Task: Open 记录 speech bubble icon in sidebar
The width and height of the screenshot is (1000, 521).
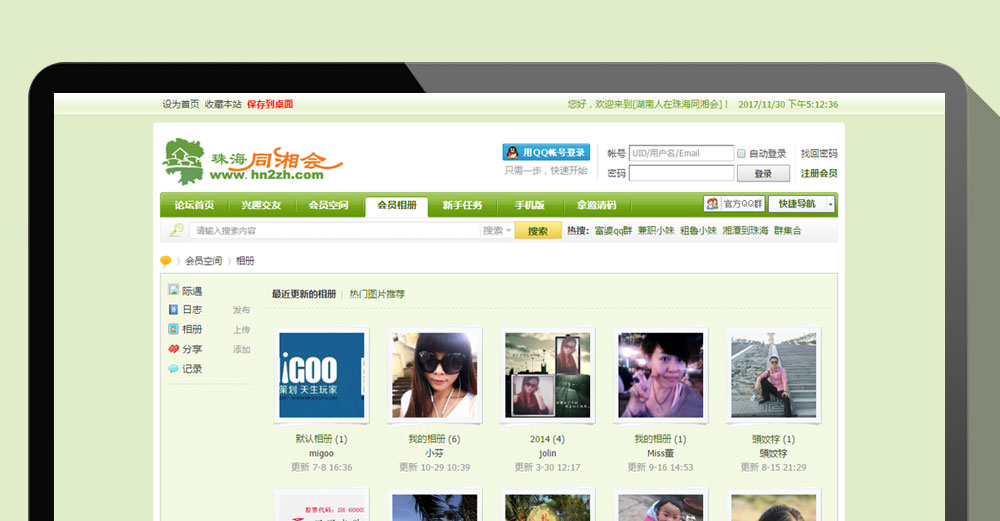Action: pyautogui.click(x=173, y=369)
